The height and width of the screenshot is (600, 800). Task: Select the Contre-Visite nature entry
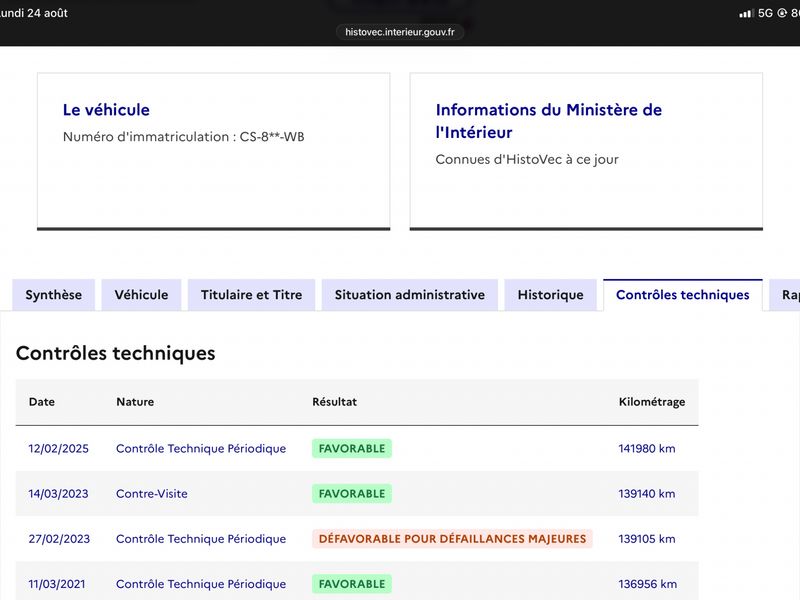click(x=152, y=493)
